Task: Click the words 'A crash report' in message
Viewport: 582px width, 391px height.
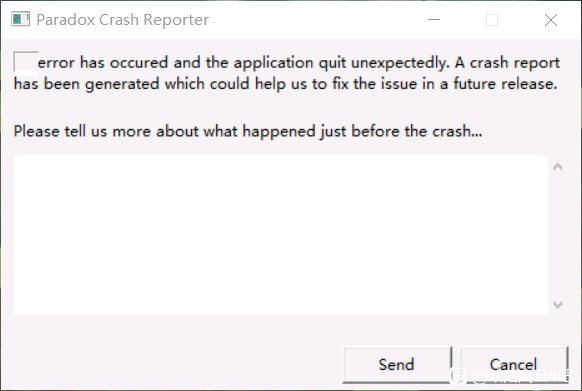Action: point(507,62)
